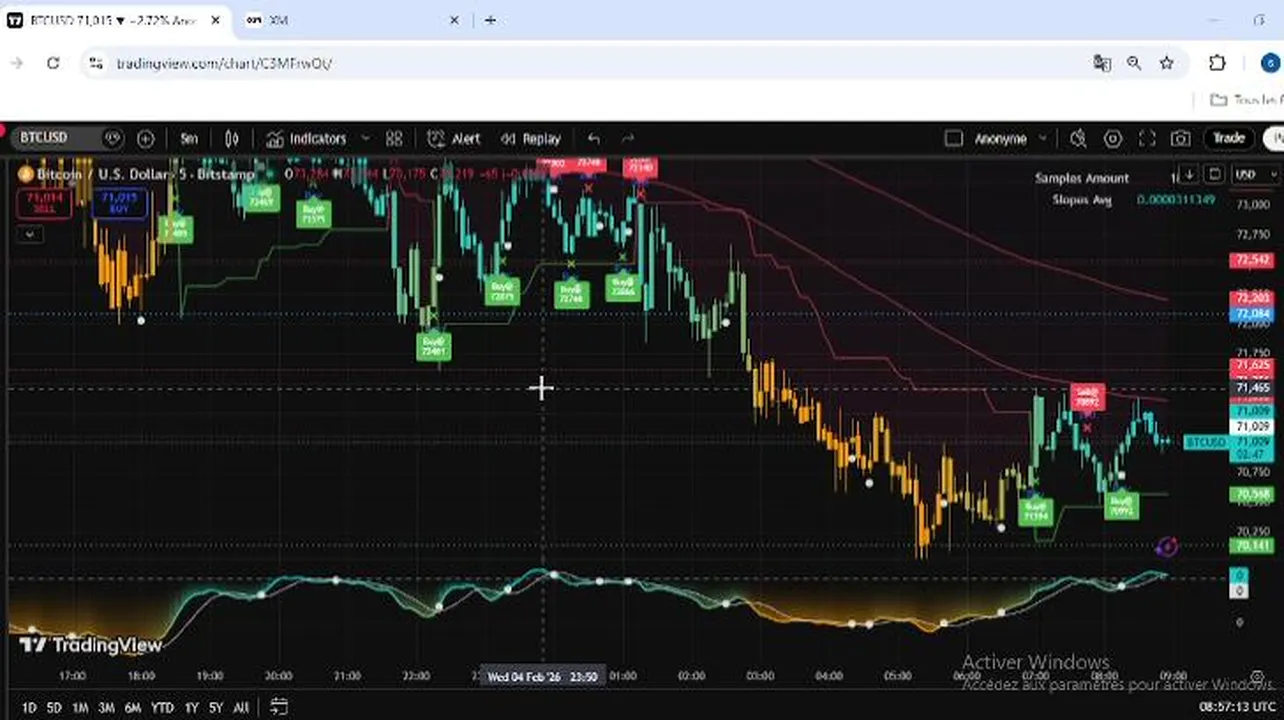The width and height of the screenshot is (1284, 720).
Task: Open time axis settings gear icon
Action: coord(1257,678)
